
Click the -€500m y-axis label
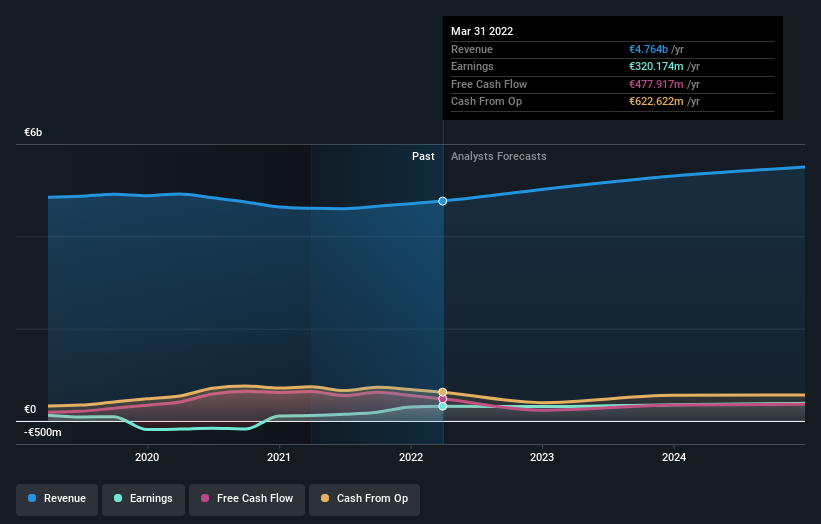click(x=42, y=432)
